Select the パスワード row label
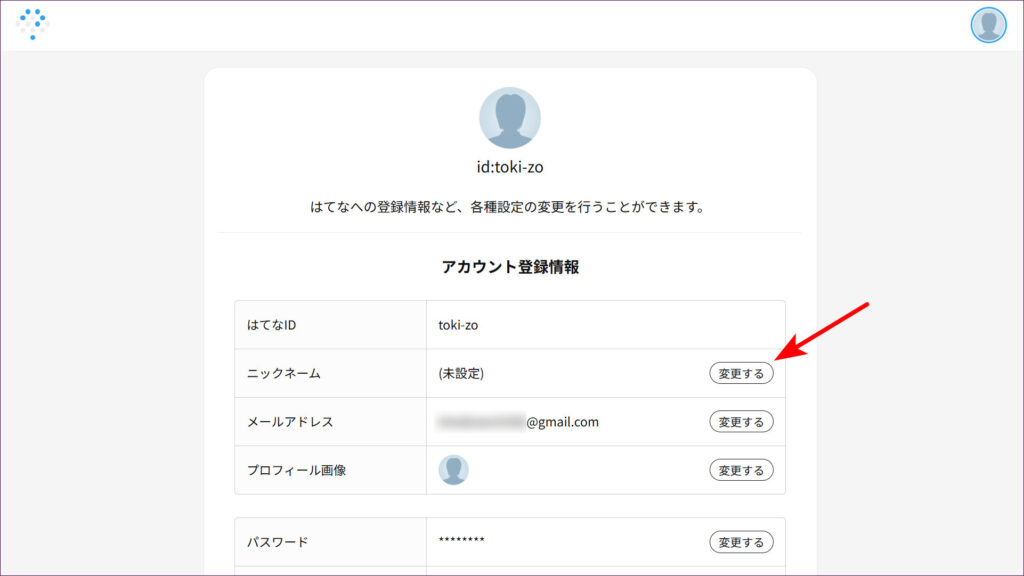The image size is (1024, 576). click(277, 542)
